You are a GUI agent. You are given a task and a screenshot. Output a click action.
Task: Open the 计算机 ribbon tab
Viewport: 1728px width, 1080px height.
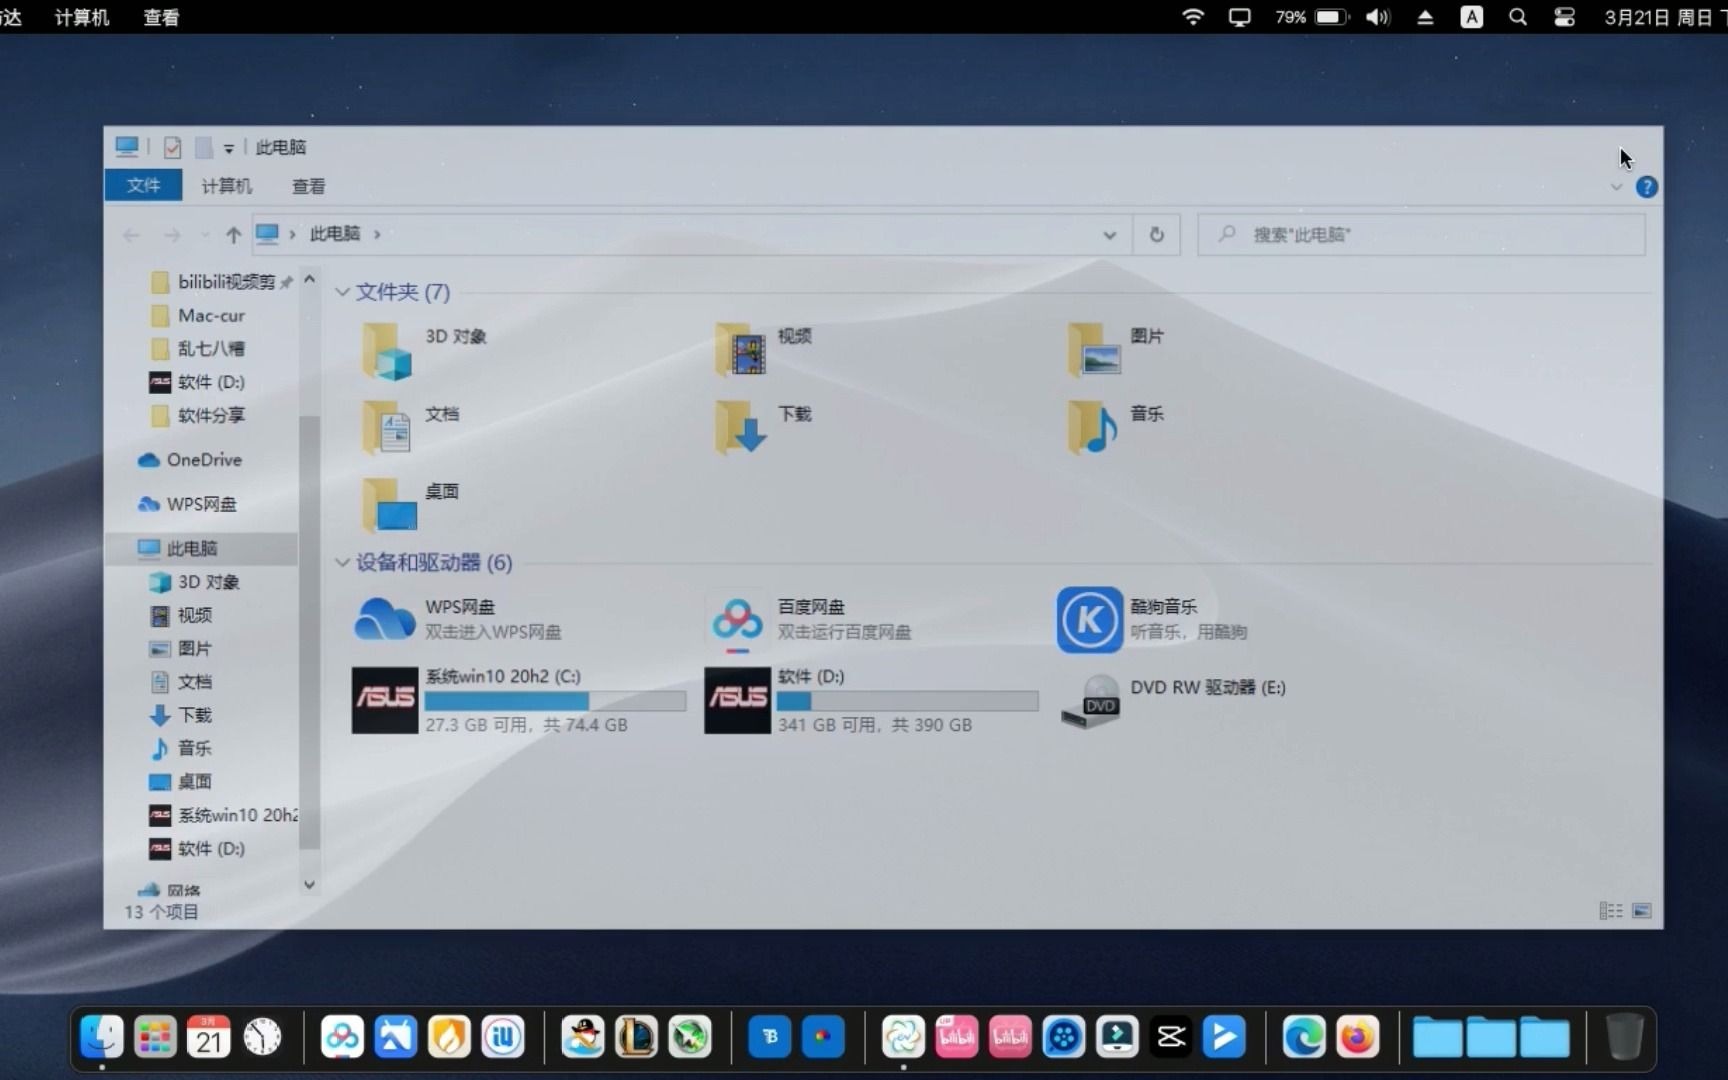click(x=226, y=186)
